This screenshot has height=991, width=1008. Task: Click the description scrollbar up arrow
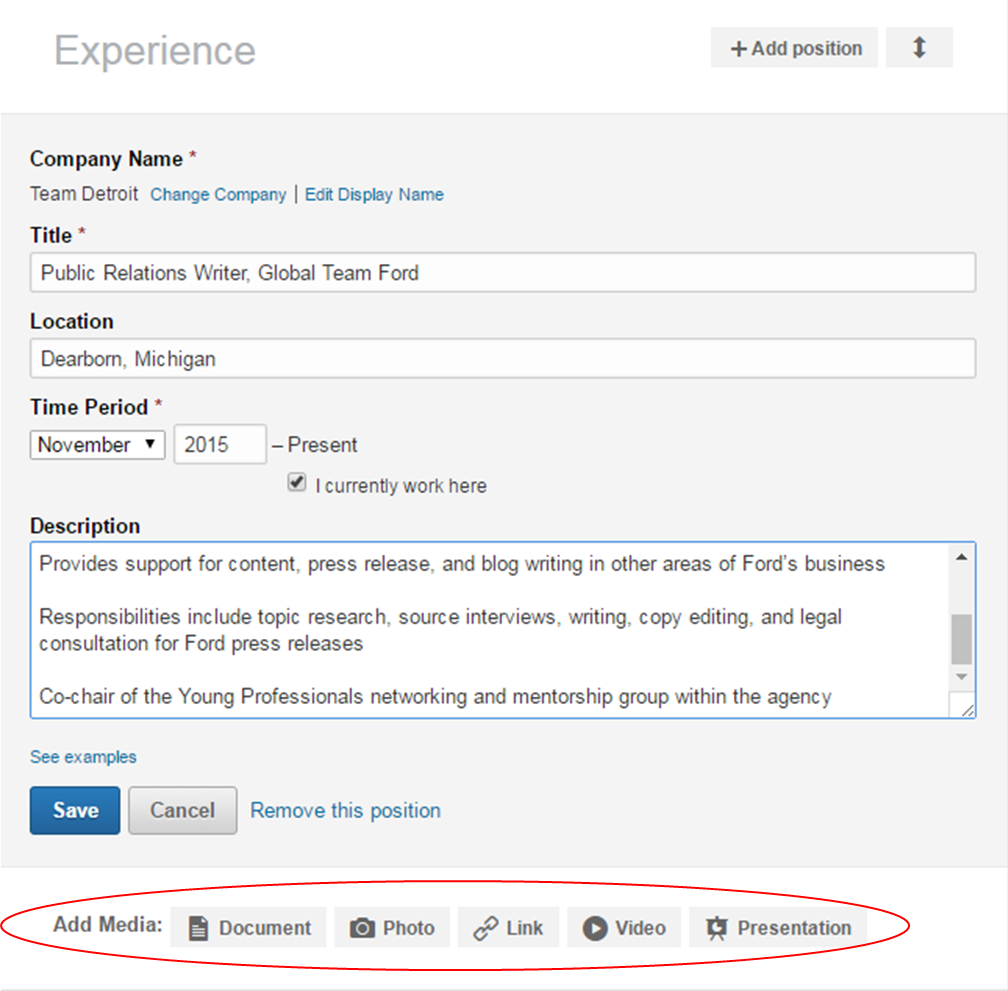click(x=961, y=557)
